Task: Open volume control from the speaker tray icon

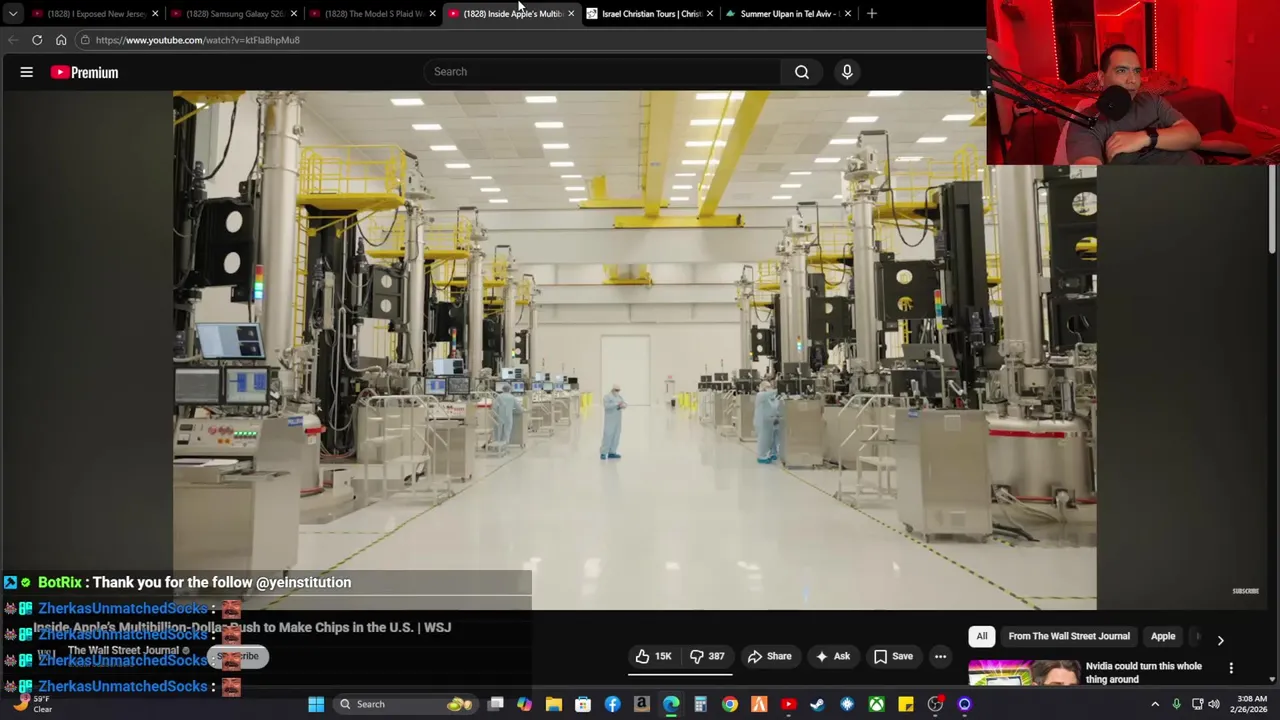Action: point(1214,704)
